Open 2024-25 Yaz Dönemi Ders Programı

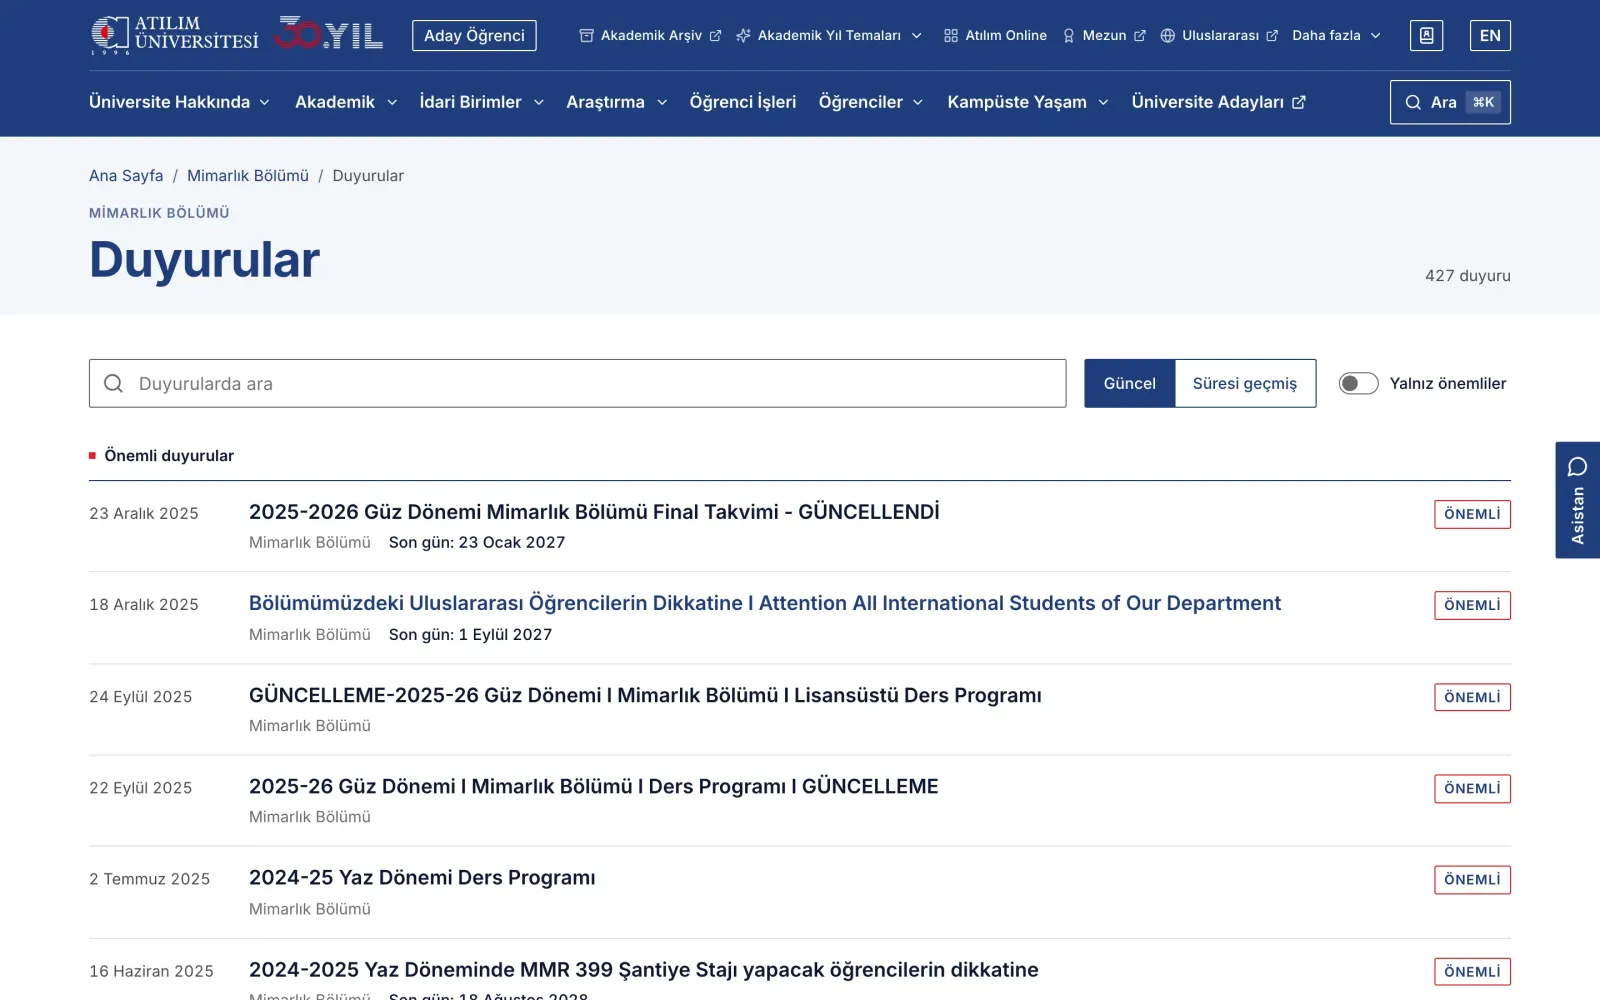point(422,878)
